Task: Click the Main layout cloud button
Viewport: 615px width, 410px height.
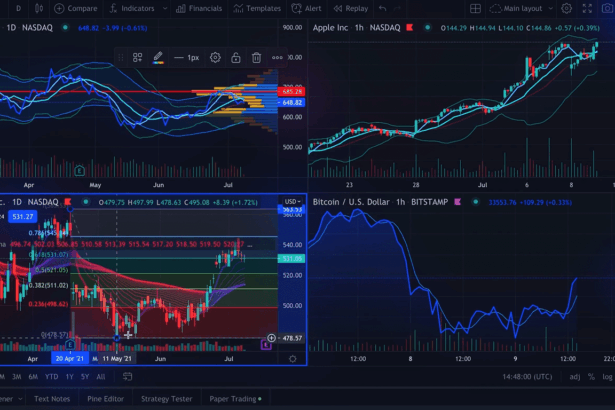Action: 516,8
